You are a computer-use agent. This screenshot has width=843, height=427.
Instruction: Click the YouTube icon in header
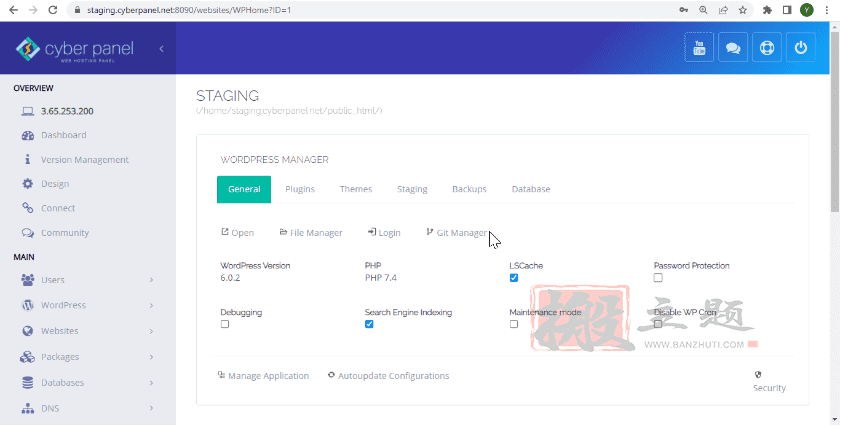[x=698, y=47]
